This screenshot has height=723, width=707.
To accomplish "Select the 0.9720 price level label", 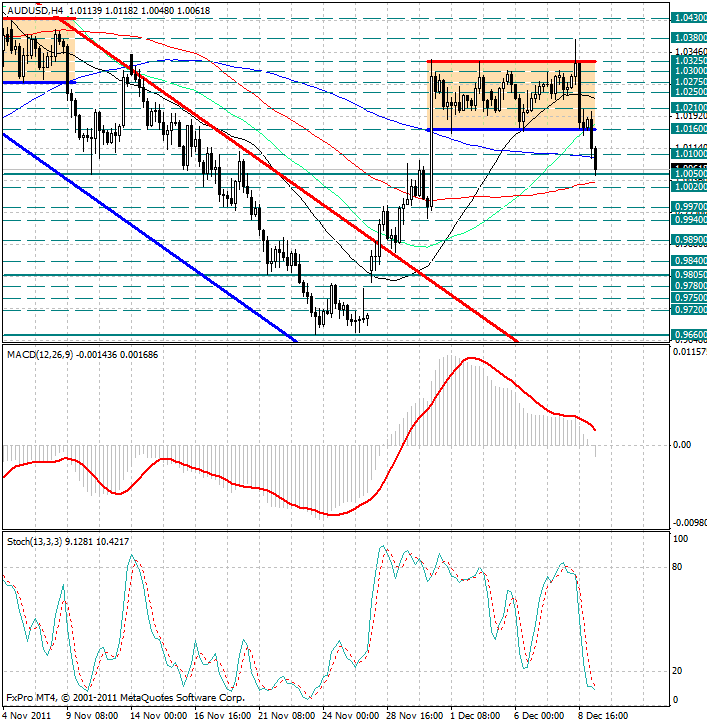I will (689, 310).
